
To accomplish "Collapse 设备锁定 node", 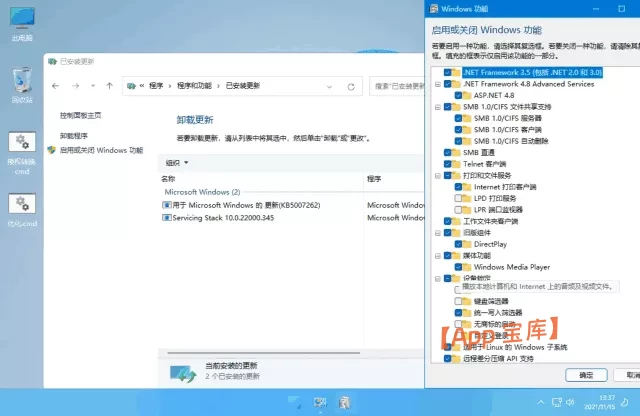I will coord(438,278).
